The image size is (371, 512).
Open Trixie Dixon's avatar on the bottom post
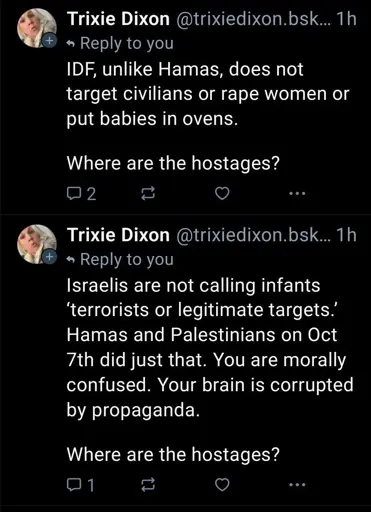37,244
